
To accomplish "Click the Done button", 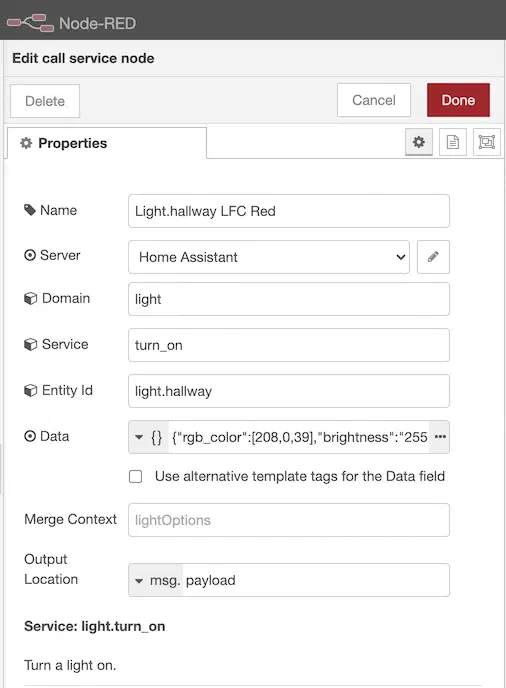I will (x=458, y=100).
